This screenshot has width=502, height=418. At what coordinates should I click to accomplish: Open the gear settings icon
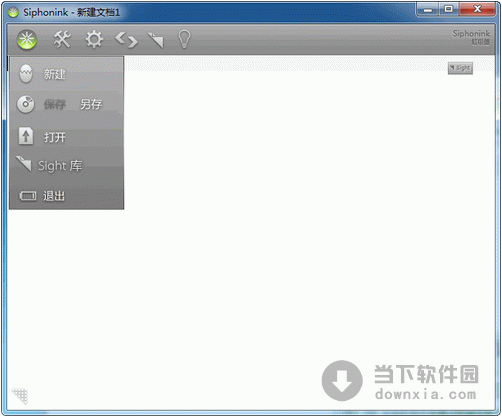[94, 39]
